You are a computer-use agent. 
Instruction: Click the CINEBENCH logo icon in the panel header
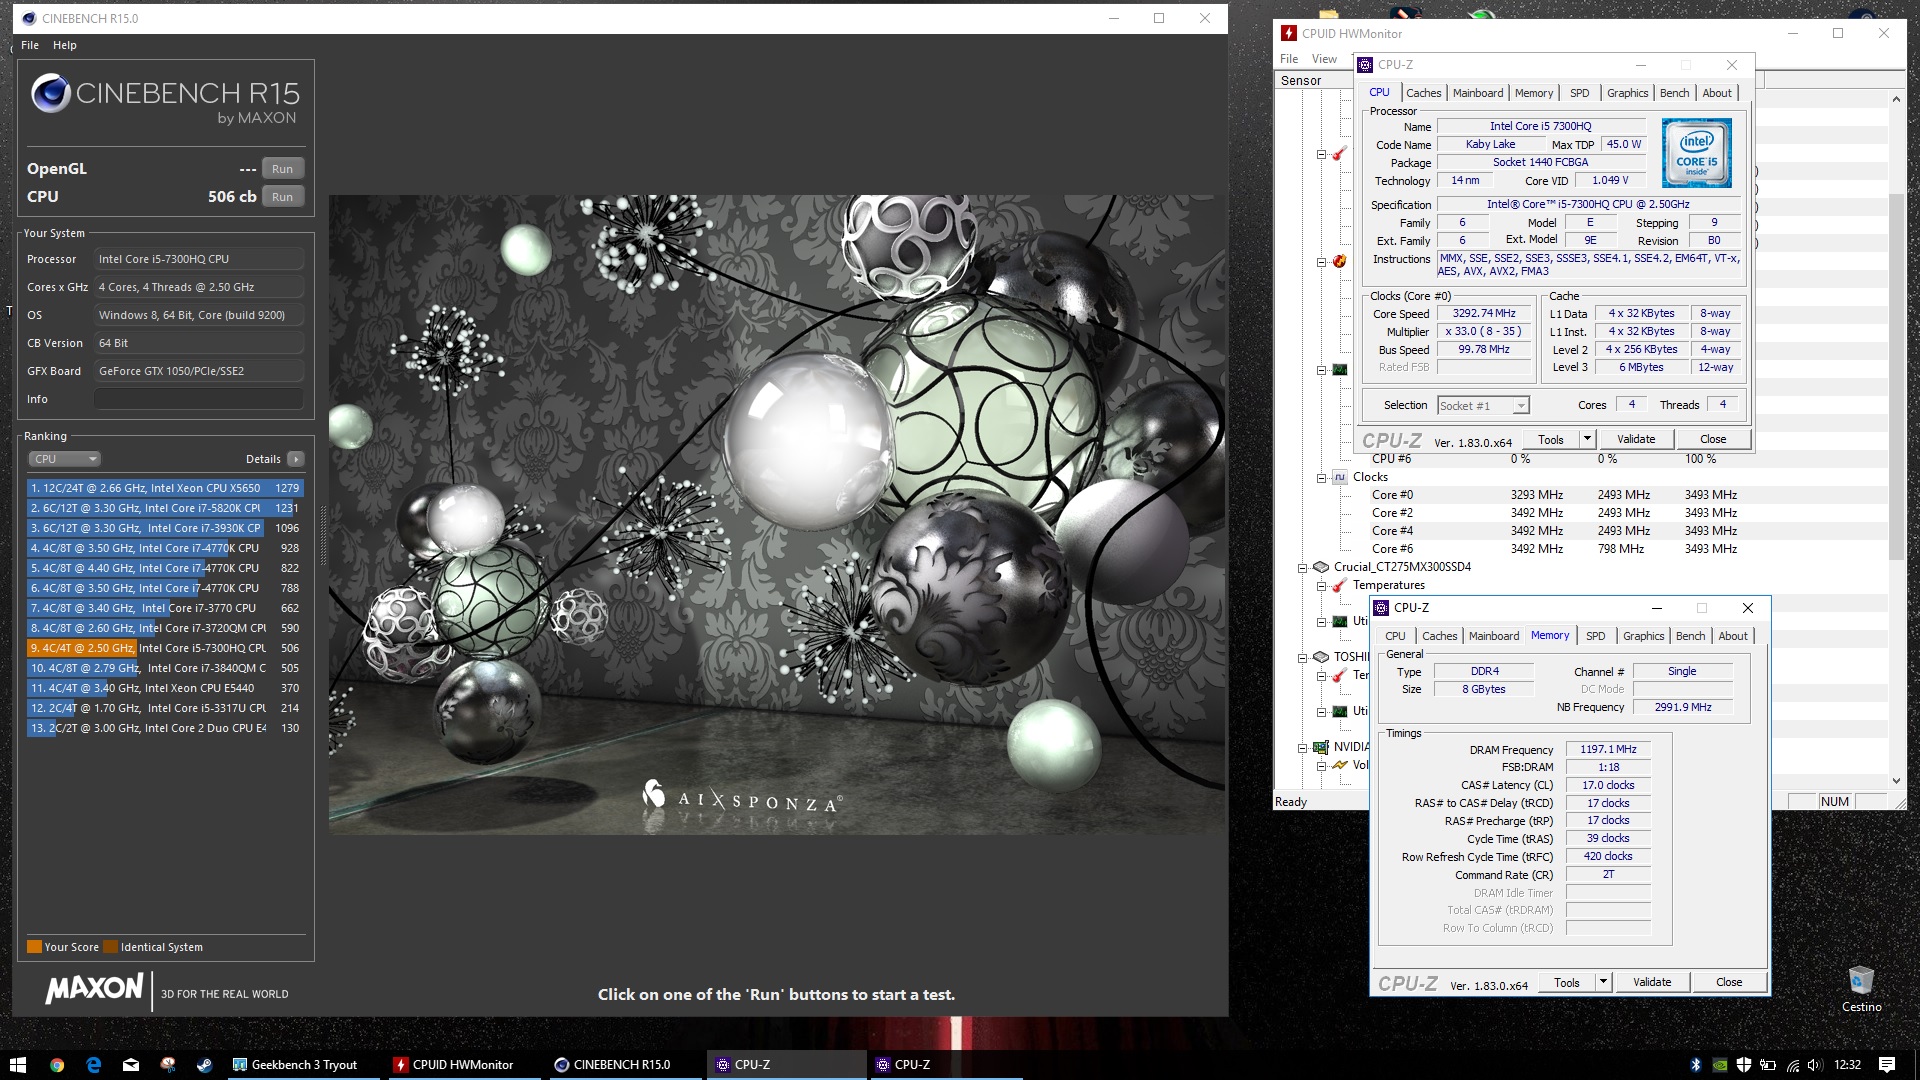pyautogui.click(x=50, y=94)
